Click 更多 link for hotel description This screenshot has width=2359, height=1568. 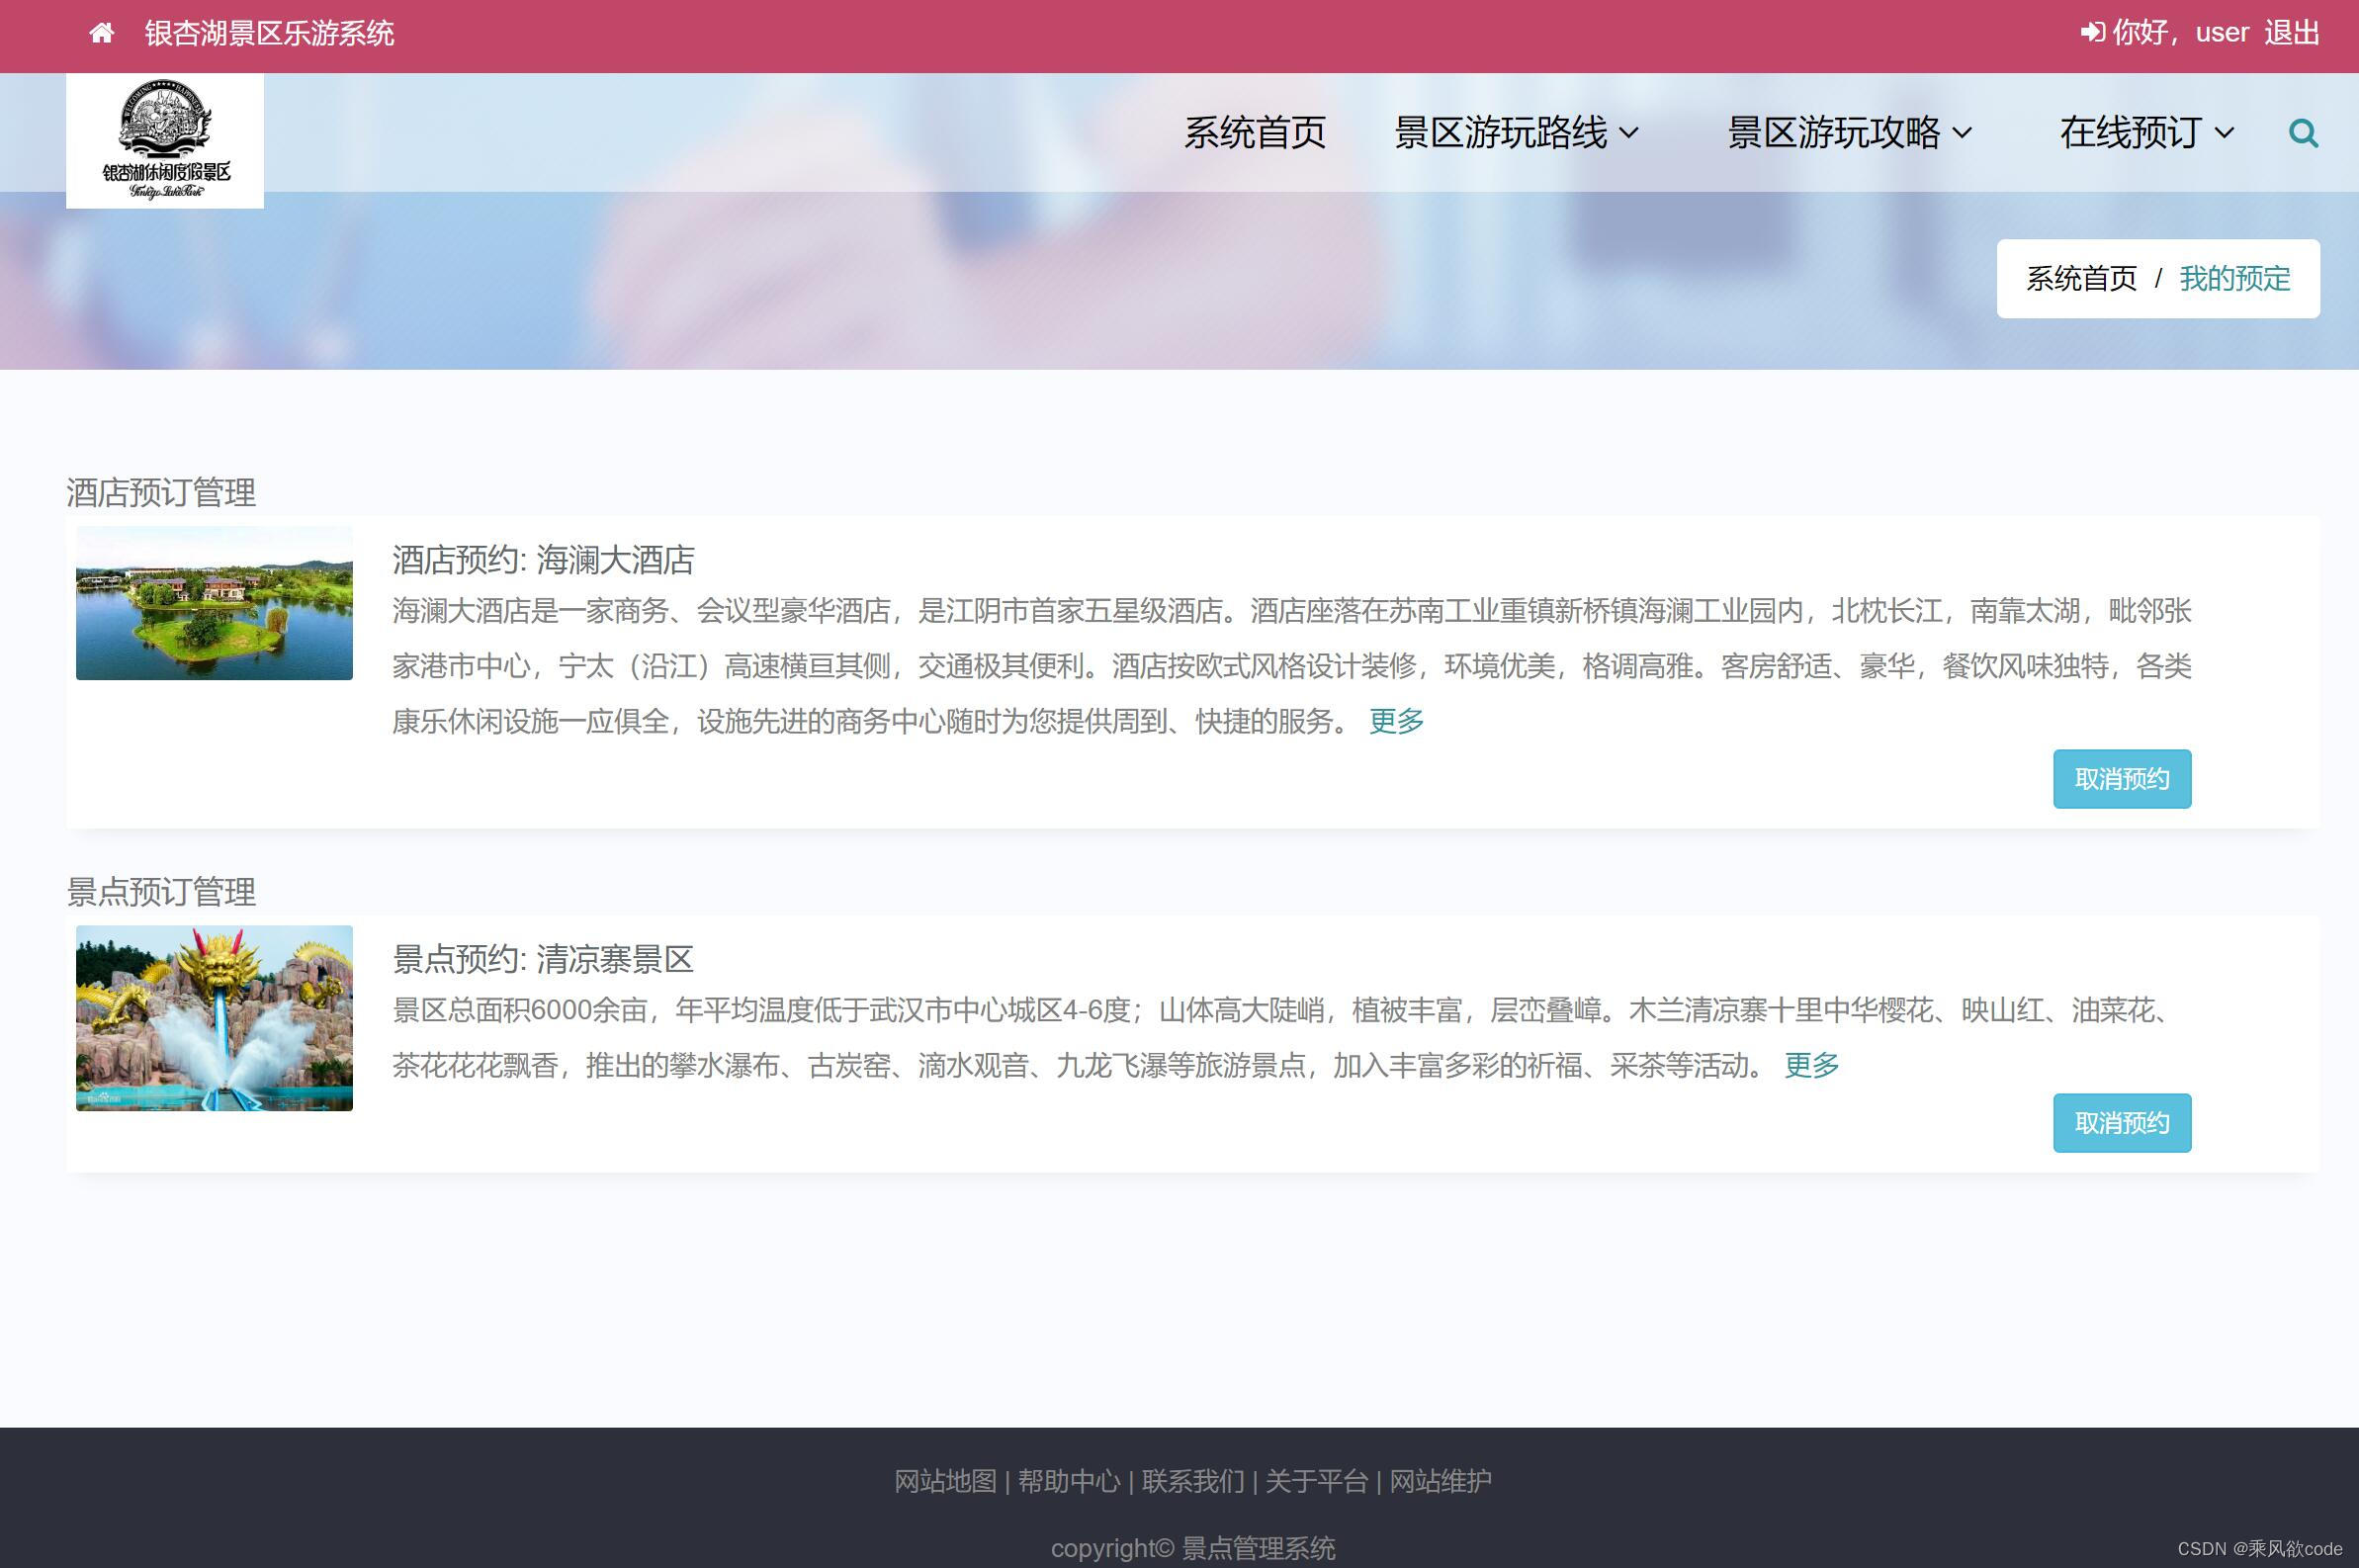(1396, 721)
